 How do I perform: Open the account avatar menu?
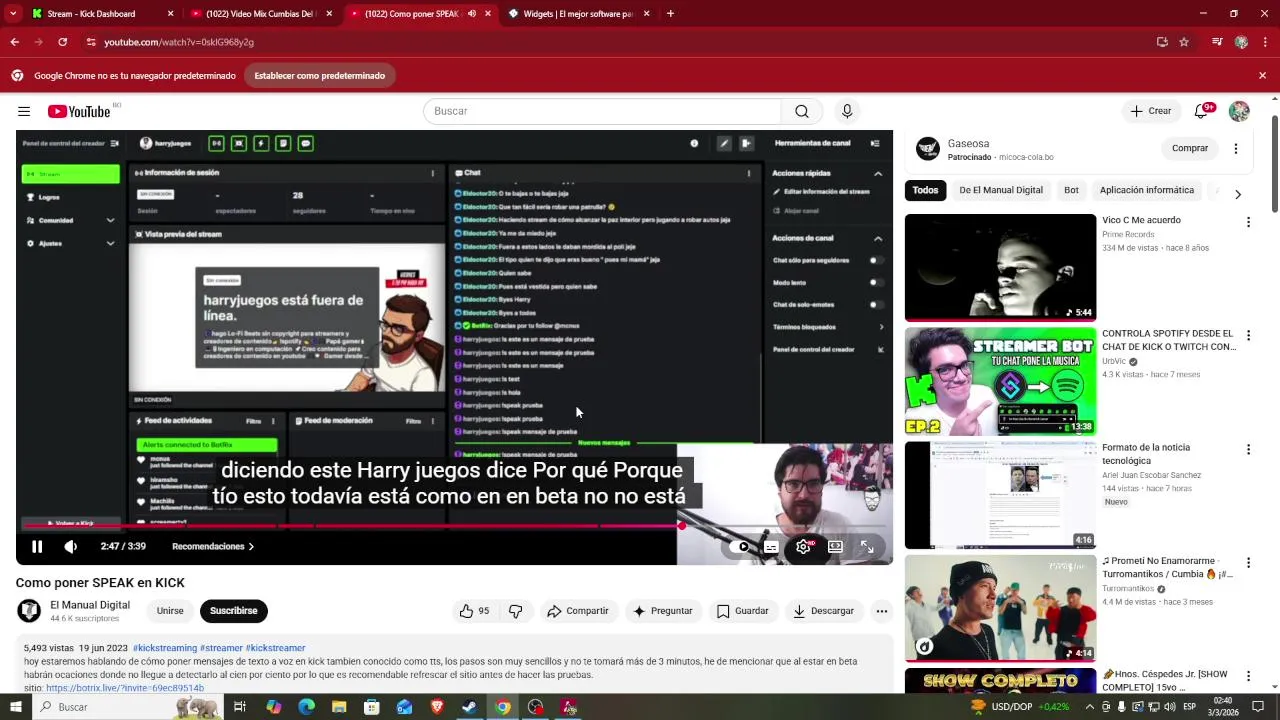(x=1239, y=111)
